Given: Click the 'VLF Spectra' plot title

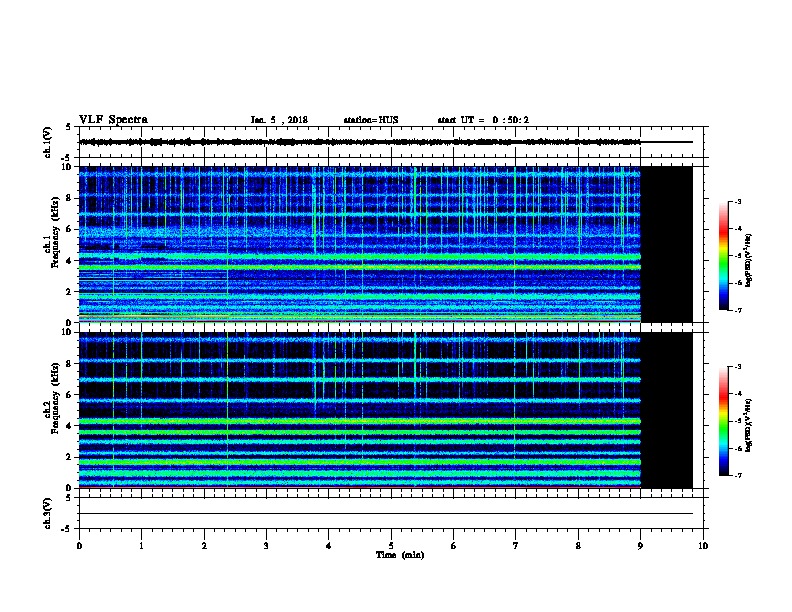Looking at the screenshot, I should [113, 120].
